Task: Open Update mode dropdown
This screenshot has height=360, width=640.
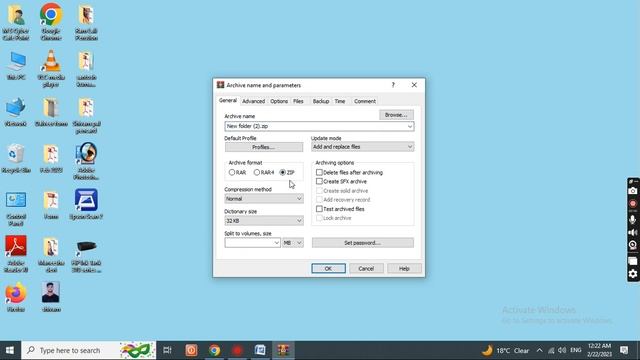Action: (362, 147)
